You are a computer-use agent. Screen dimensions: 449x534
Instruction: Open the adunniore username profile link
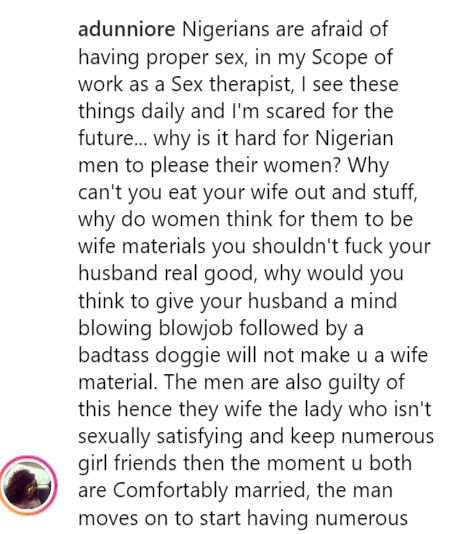[x=126, y=29]
